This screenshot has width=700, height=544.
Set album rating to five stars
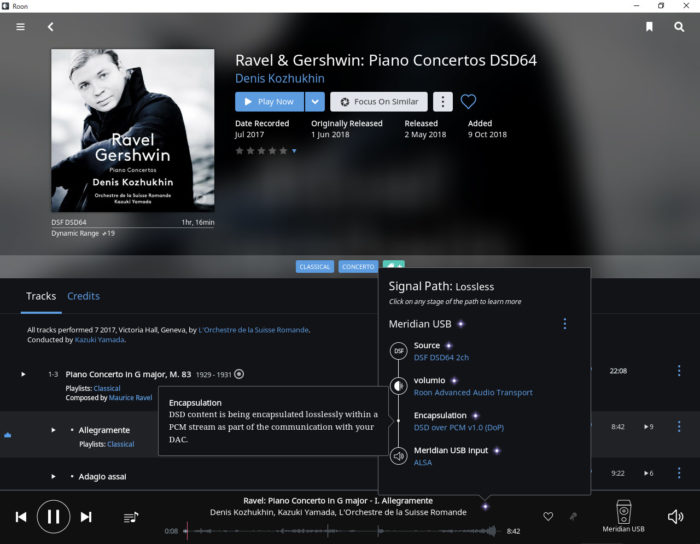[x=283, y=151]
